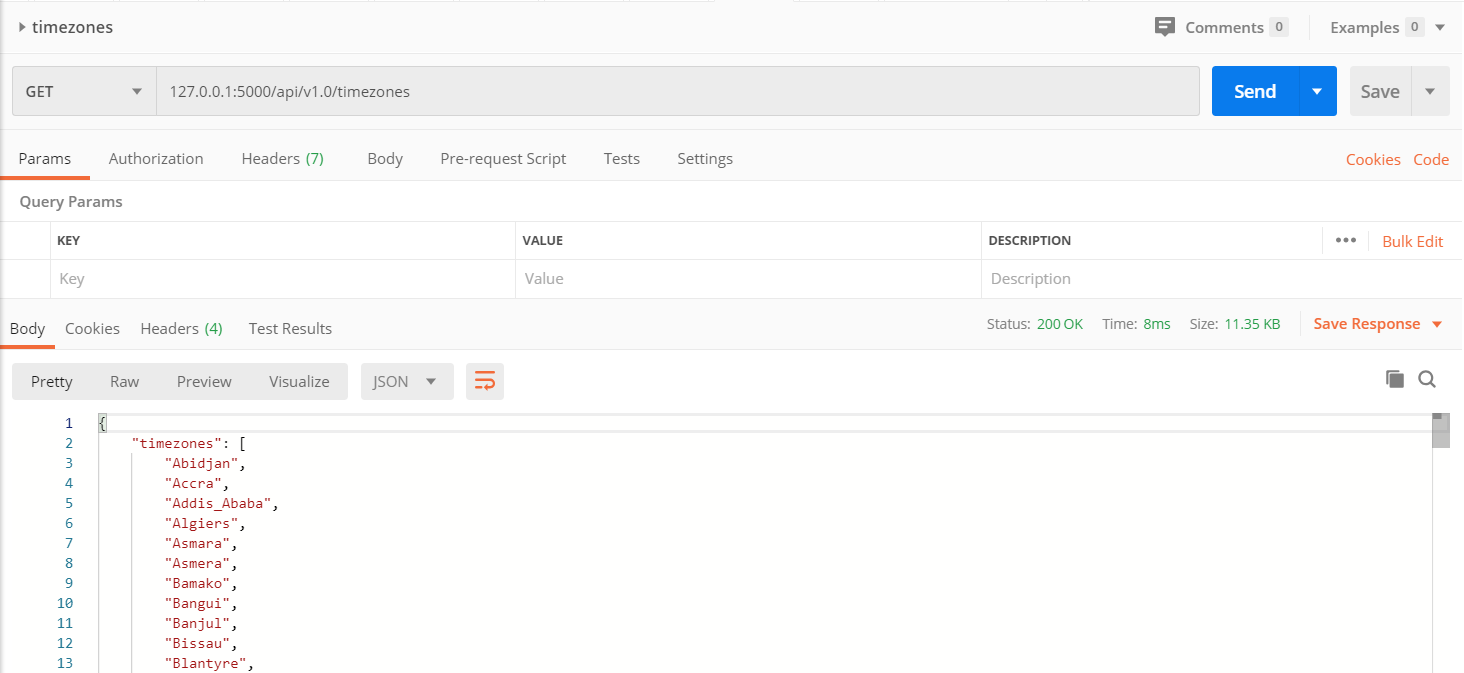
Task: Click the Key input field
Action: click(x=283, y=279)
